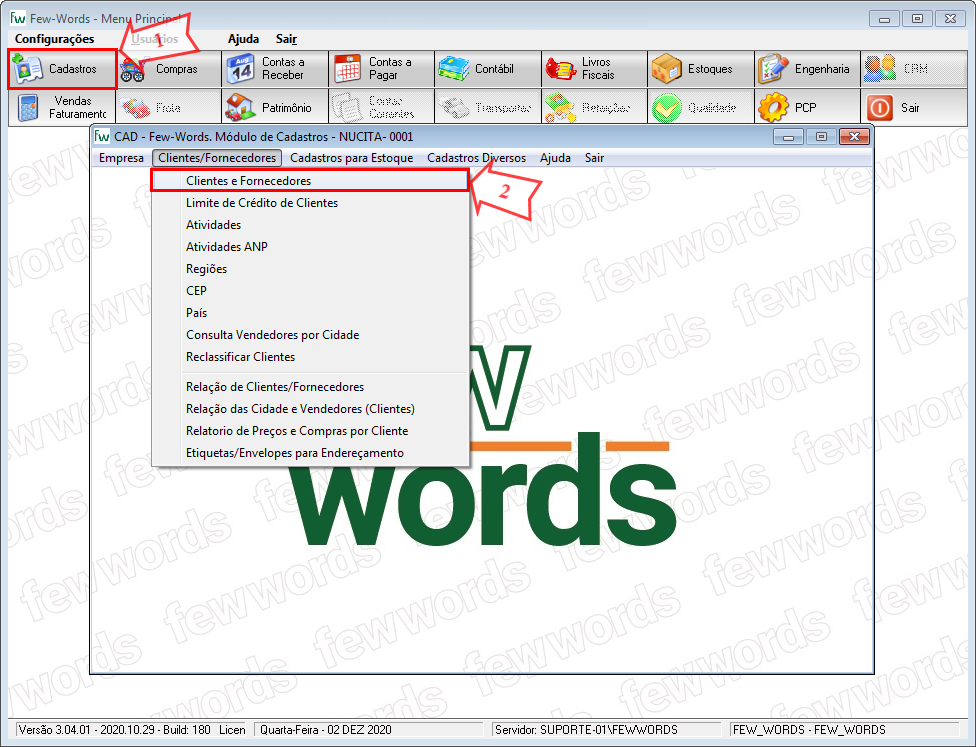Close the CAD module window

click(854, 136)
